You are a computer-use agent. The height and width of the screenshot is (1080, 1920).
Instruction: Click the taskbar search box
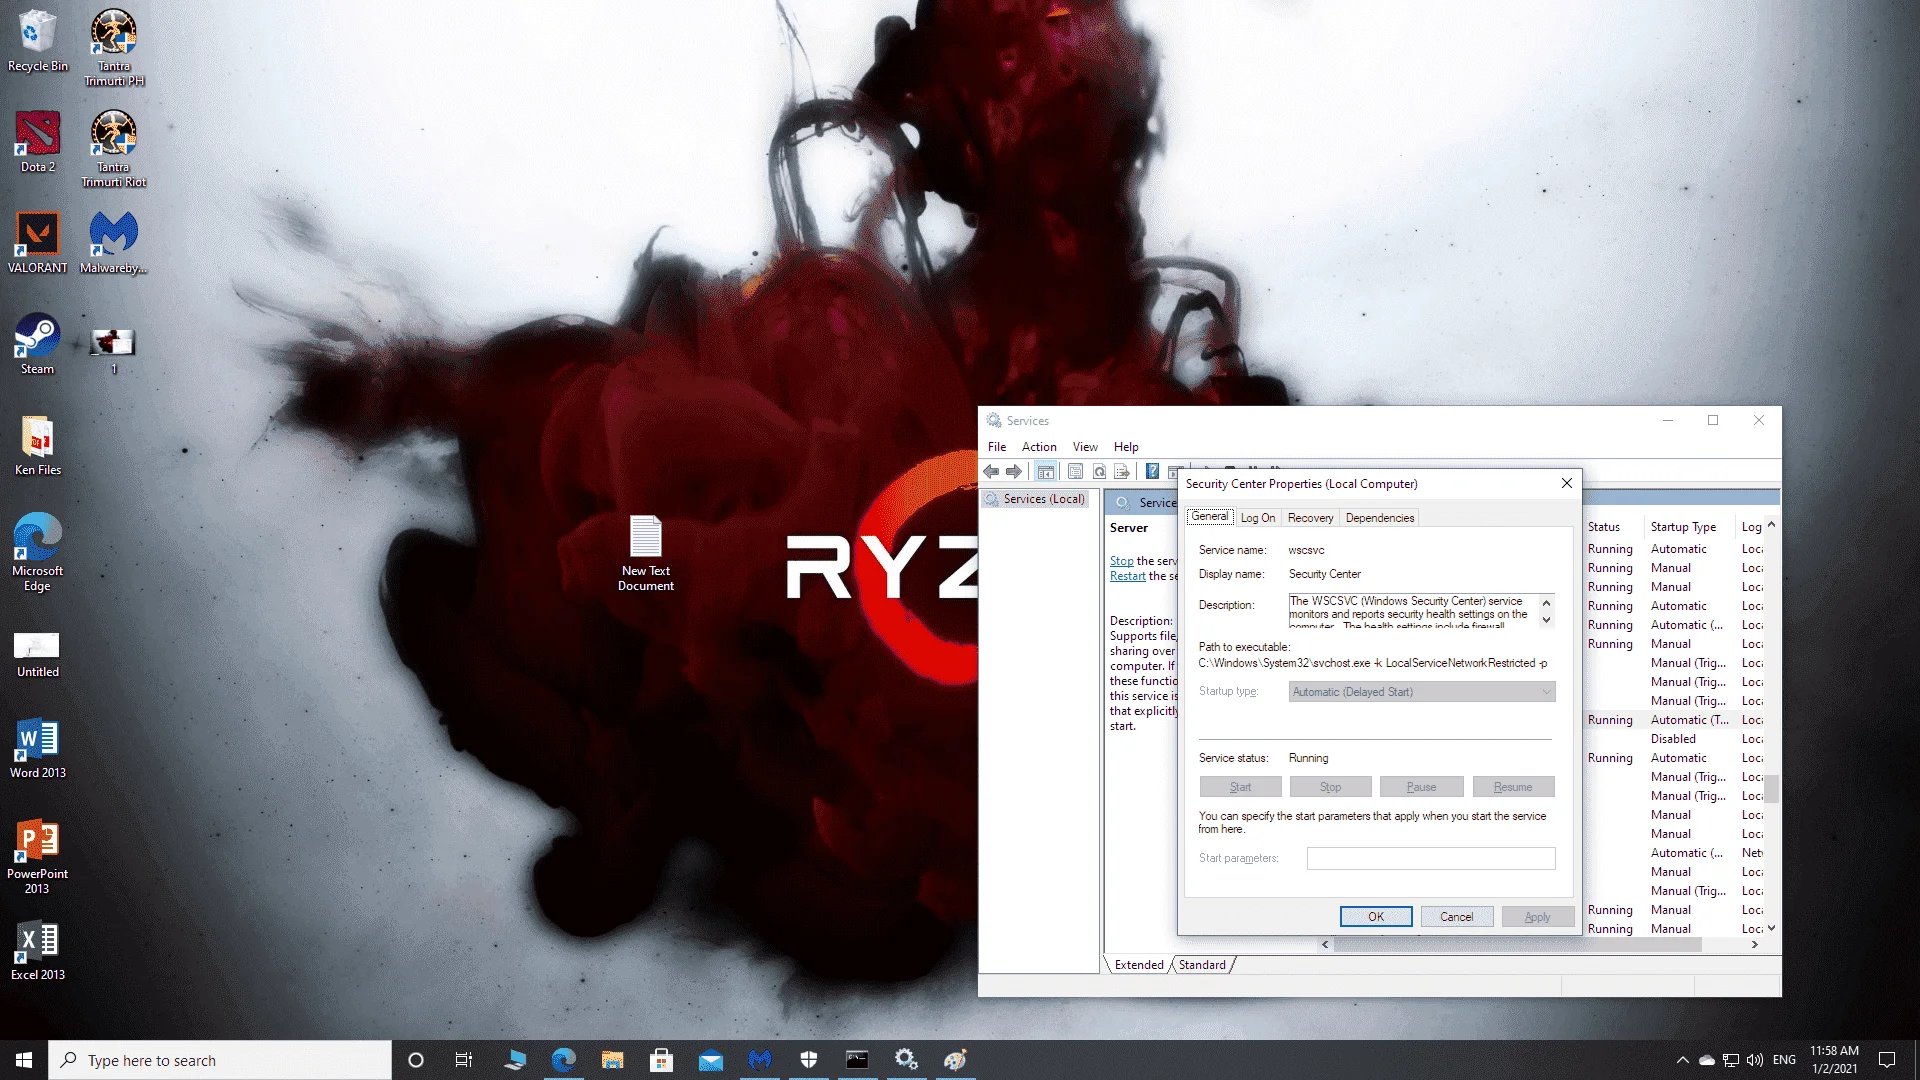pyautogui.click(x=220, y=1060)
